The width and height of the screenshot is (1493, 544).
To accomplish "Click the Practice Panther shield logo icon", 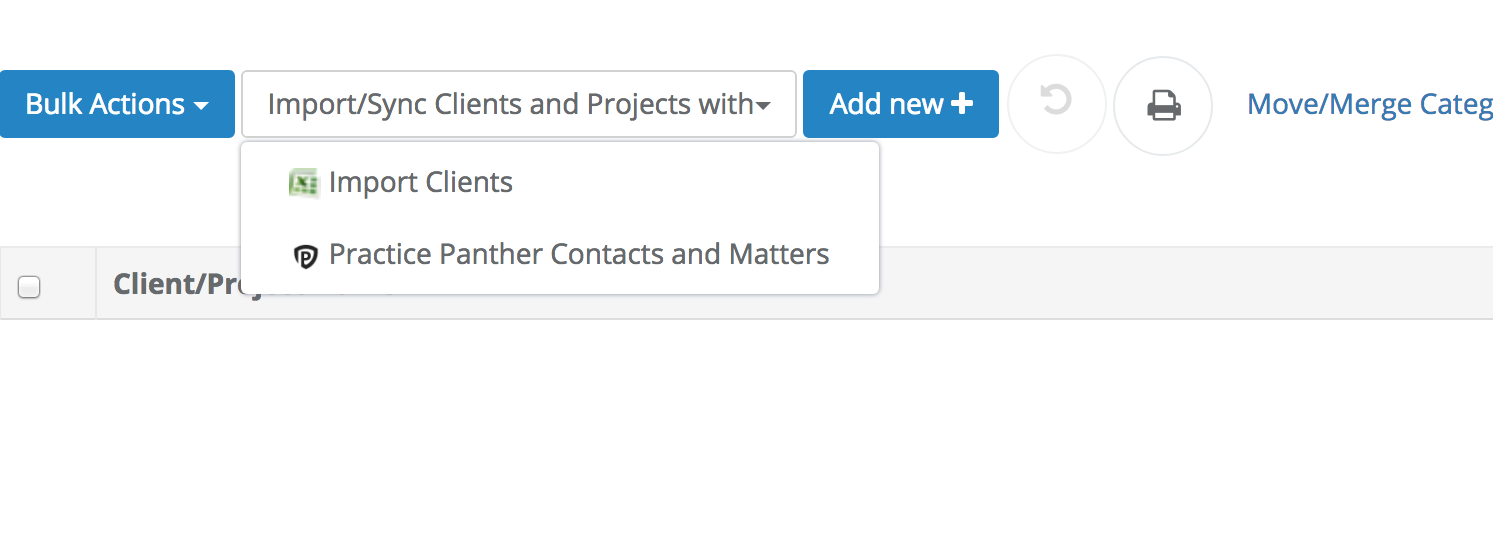I will click(305, 257).
